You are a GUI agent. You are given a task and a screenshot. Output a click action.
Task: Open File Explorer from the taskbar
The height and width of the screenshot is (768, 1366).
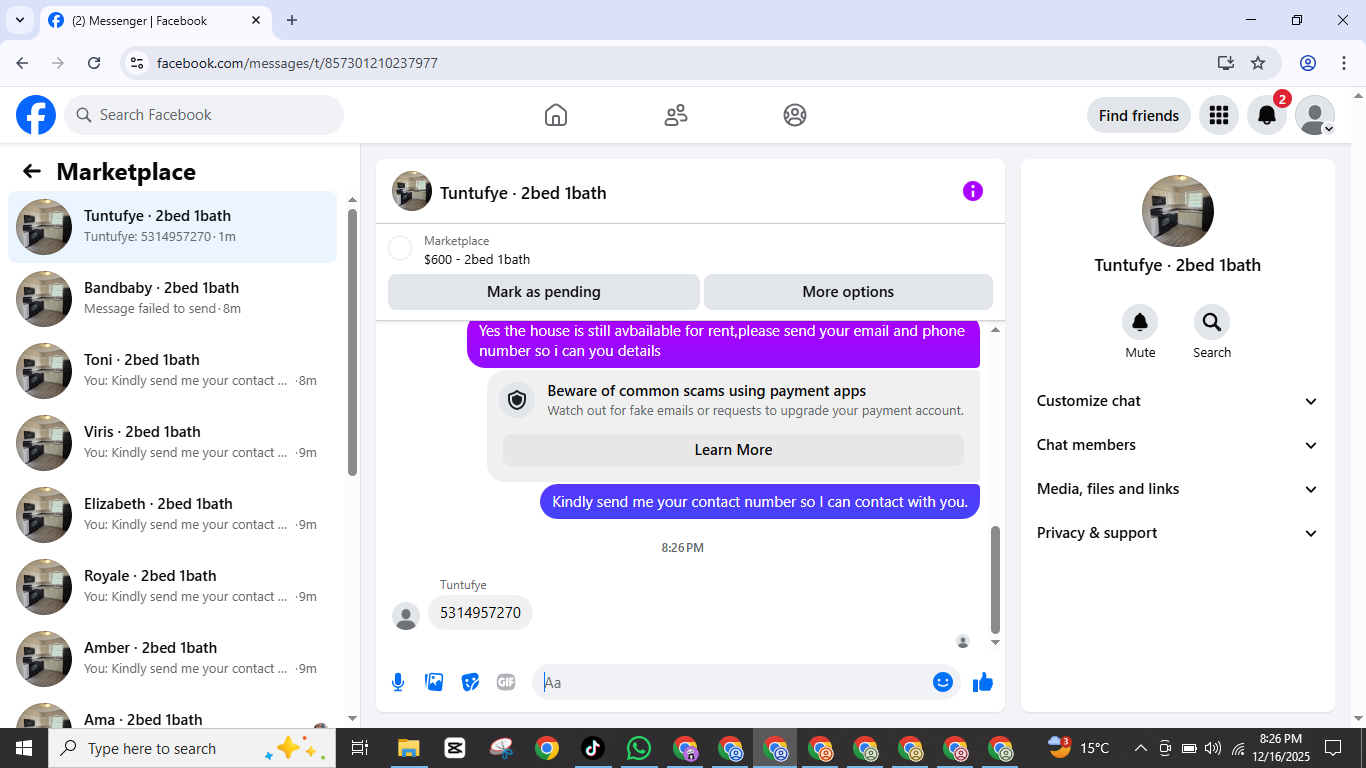tap(408, 748)
